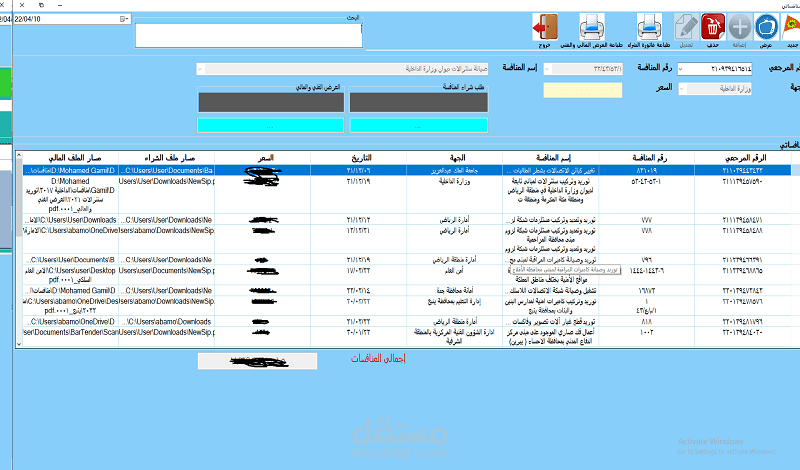Click the حذف (delete) trash icon
800x470 pixels.
point(713,27)
